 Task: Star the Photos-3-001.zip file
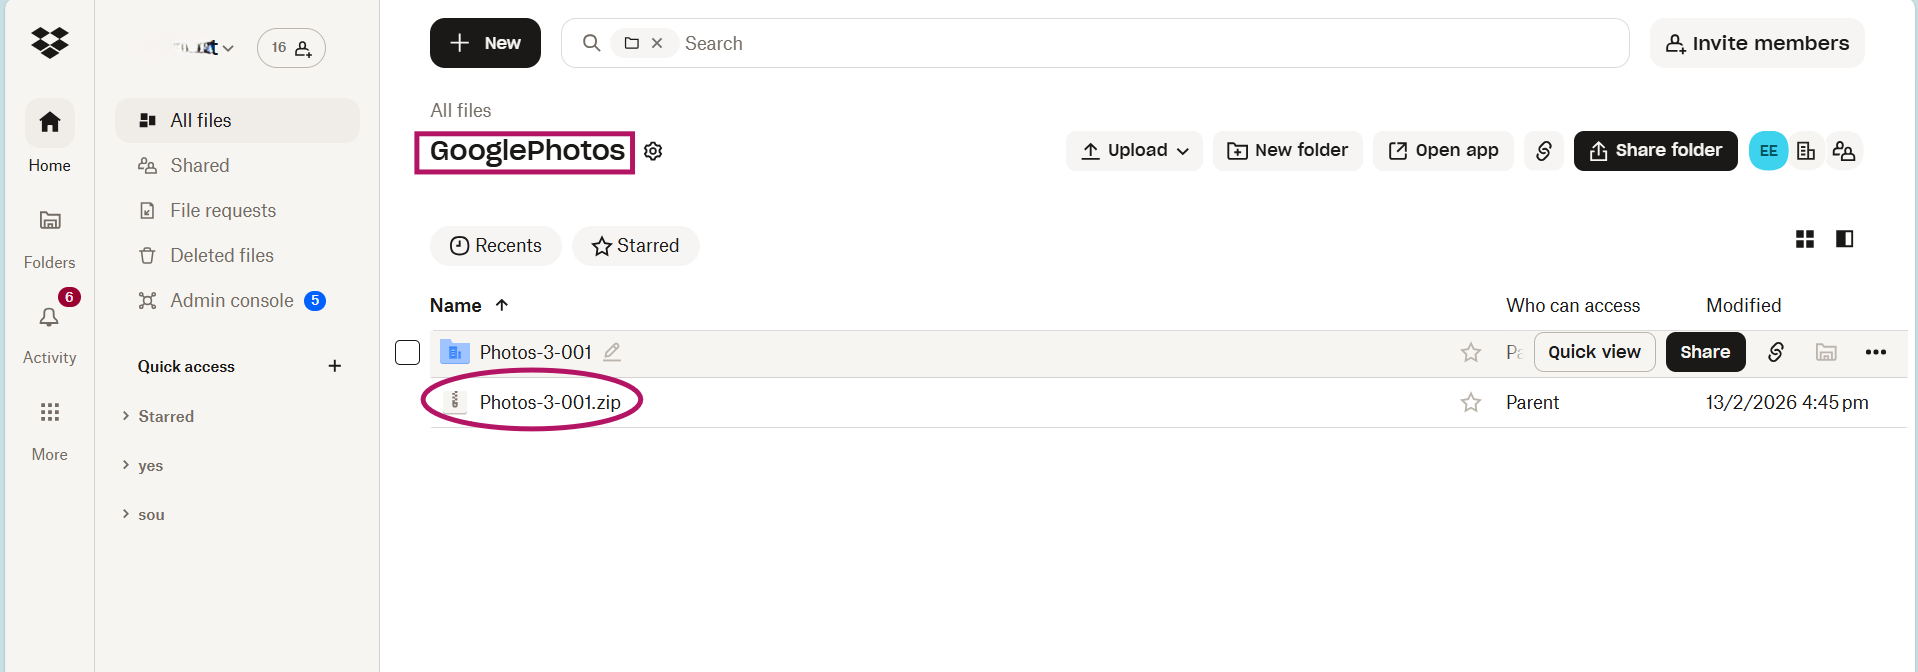click(x=1470, y=402)
